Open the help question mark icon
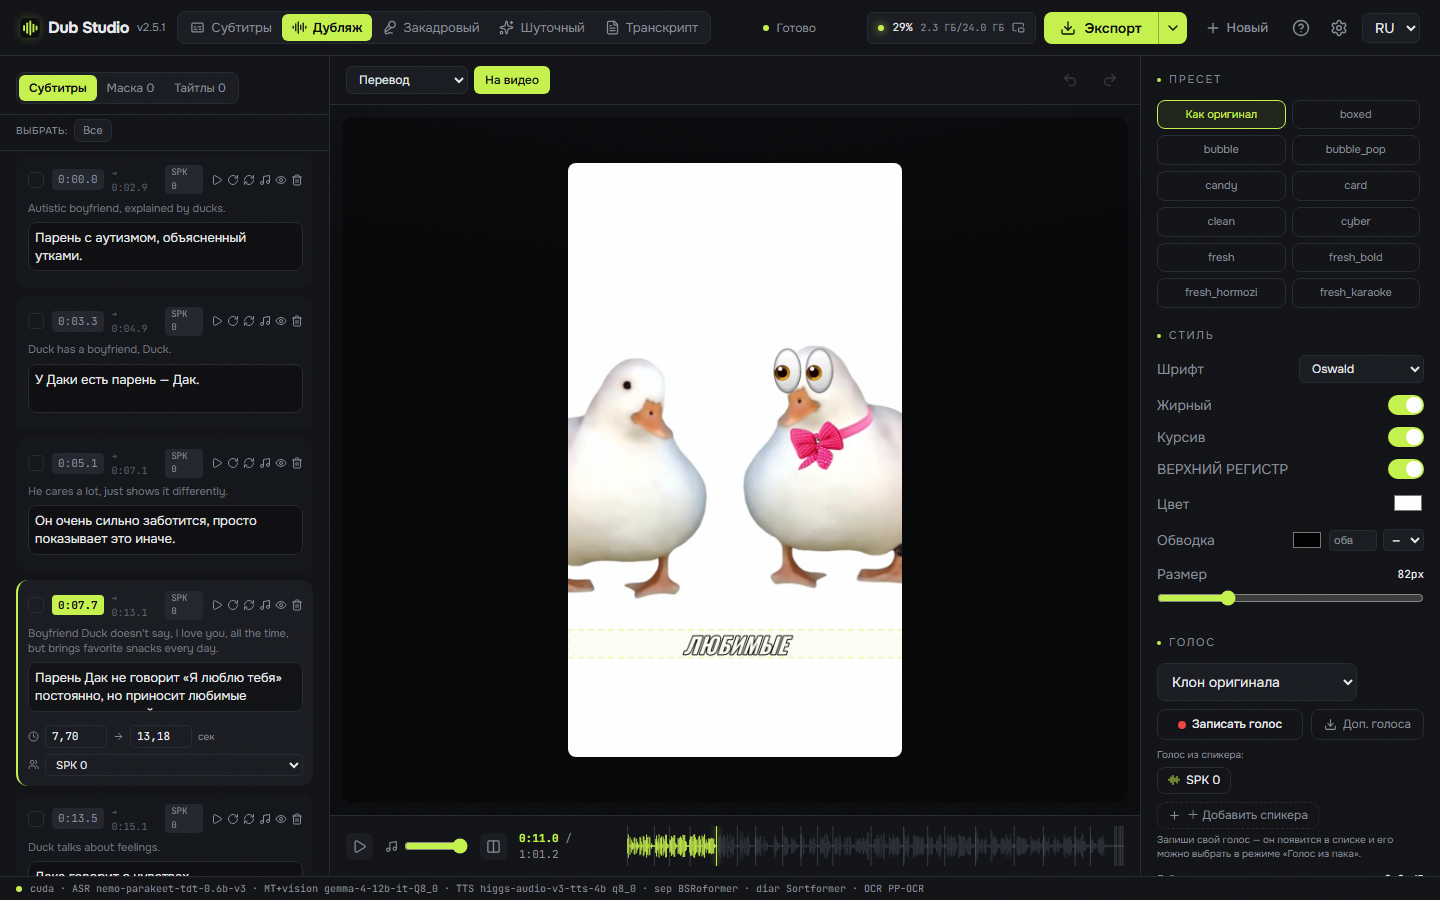1440x900 pixels. pos(1301,28)
